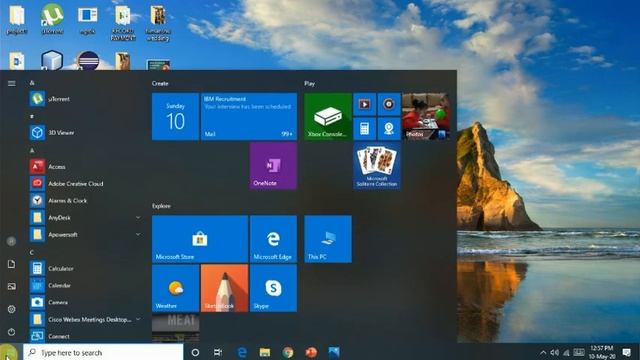Image resolution: width=640 pixels, height=360 pixels.
Task: Open the Groove Music small tile
Action: 389,104
